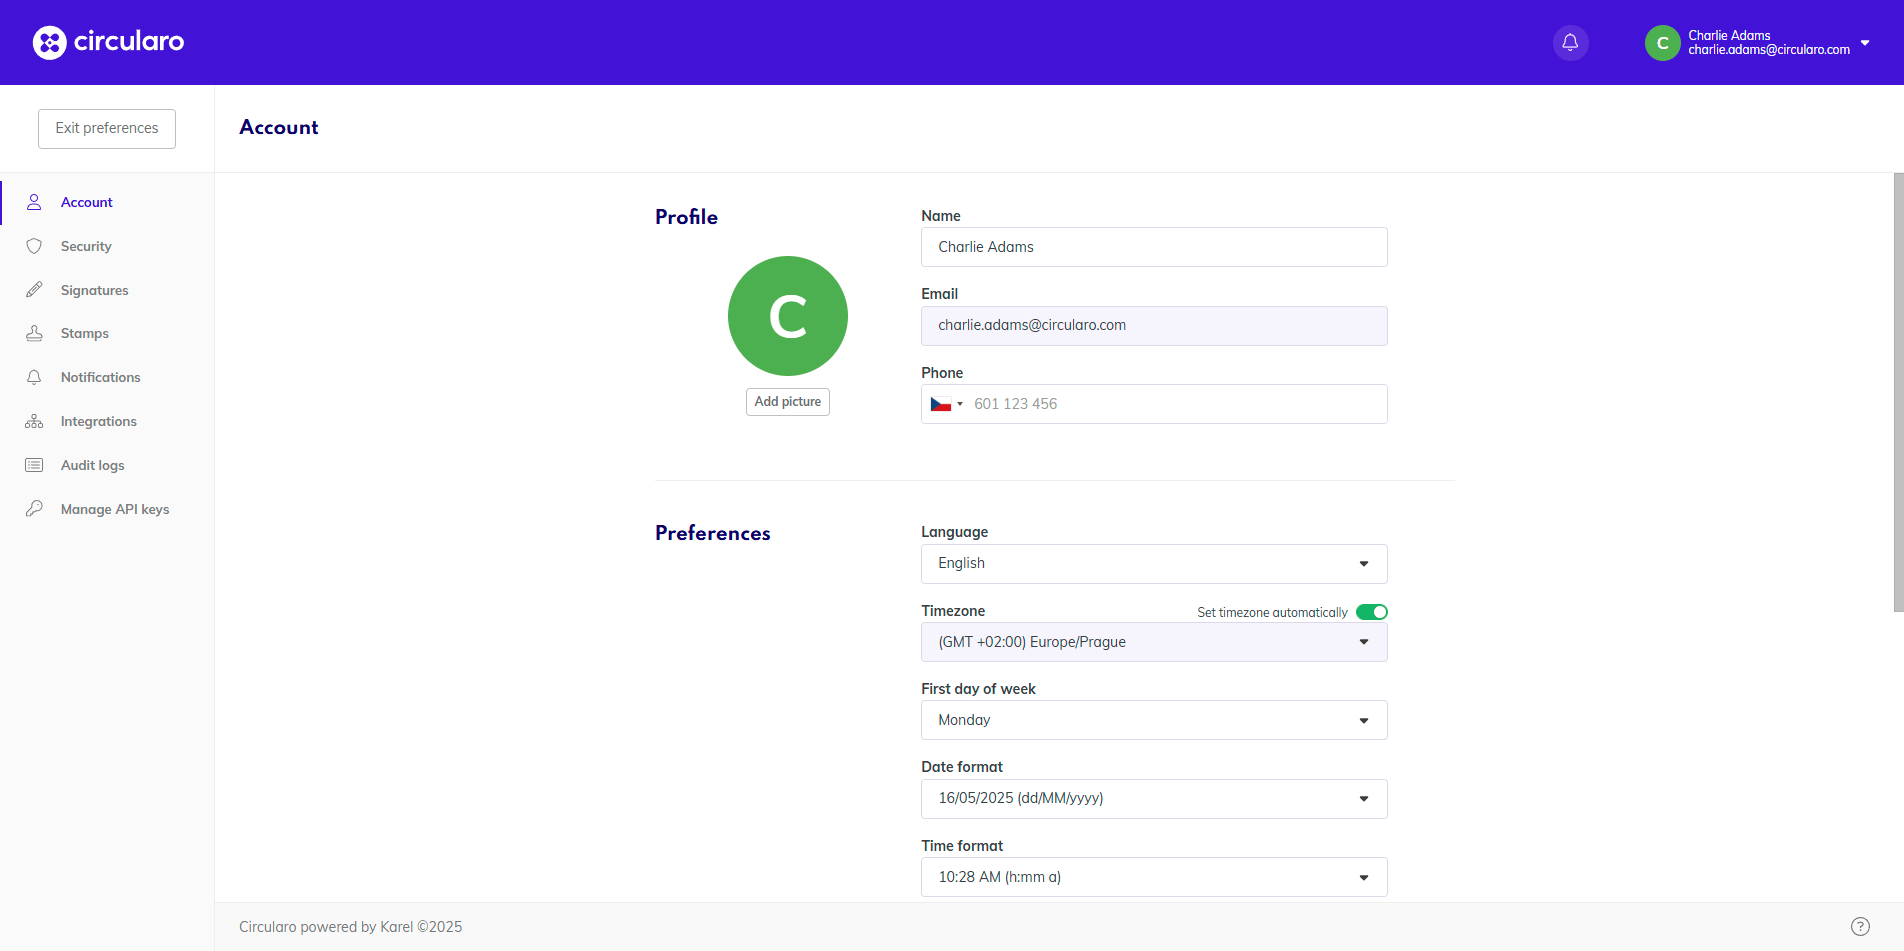Image resolution: width=1904 pixels, height=951 pixels.
Task: Open the phone country flag selector
Action: 946,404
